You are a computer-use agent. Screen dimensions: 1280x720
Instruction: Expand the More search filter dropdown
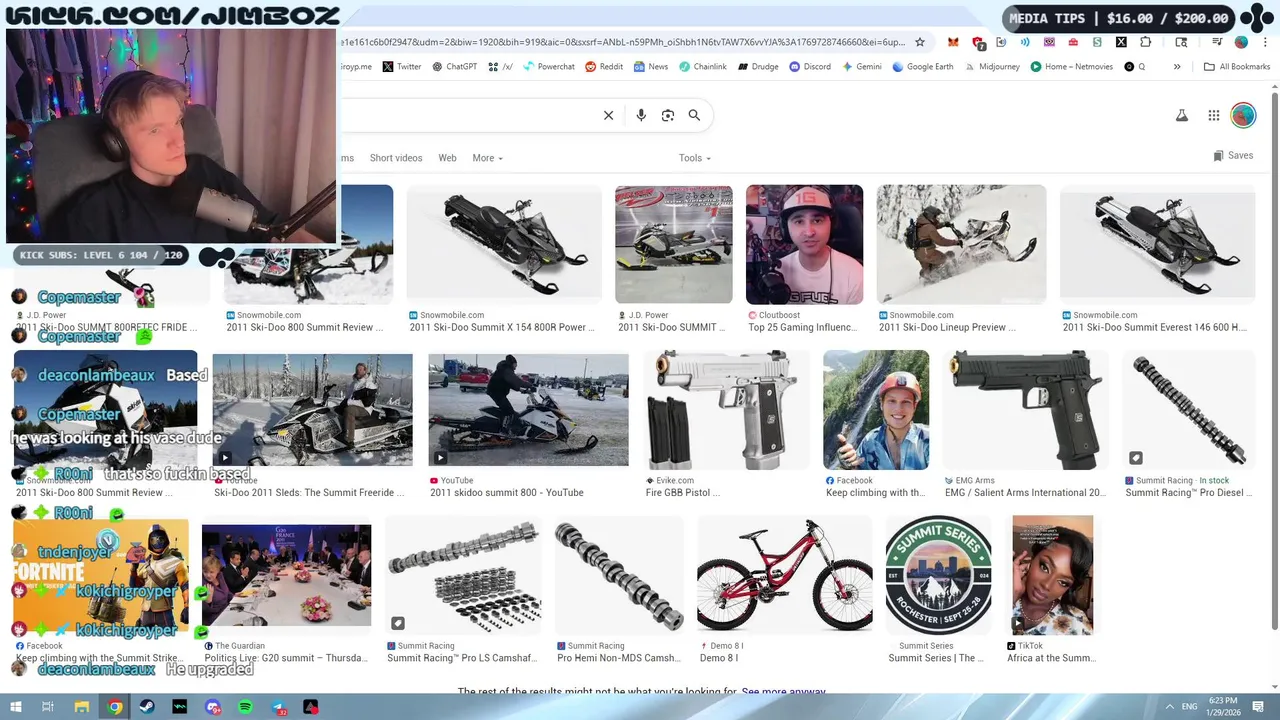[487, 158]
